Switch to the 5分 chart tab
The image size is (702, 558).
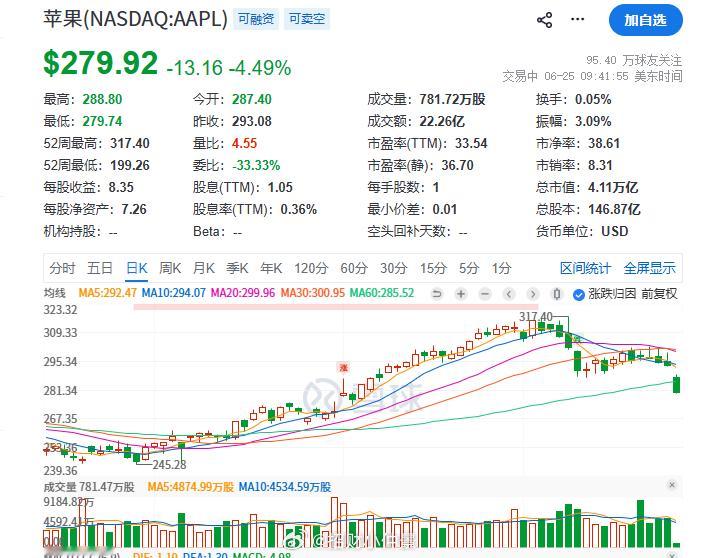coord(469,268)
